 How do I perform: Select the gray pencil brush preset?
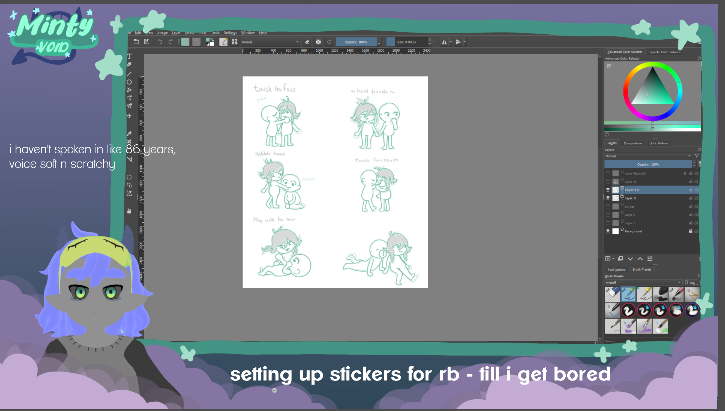(x=613, y=326)
